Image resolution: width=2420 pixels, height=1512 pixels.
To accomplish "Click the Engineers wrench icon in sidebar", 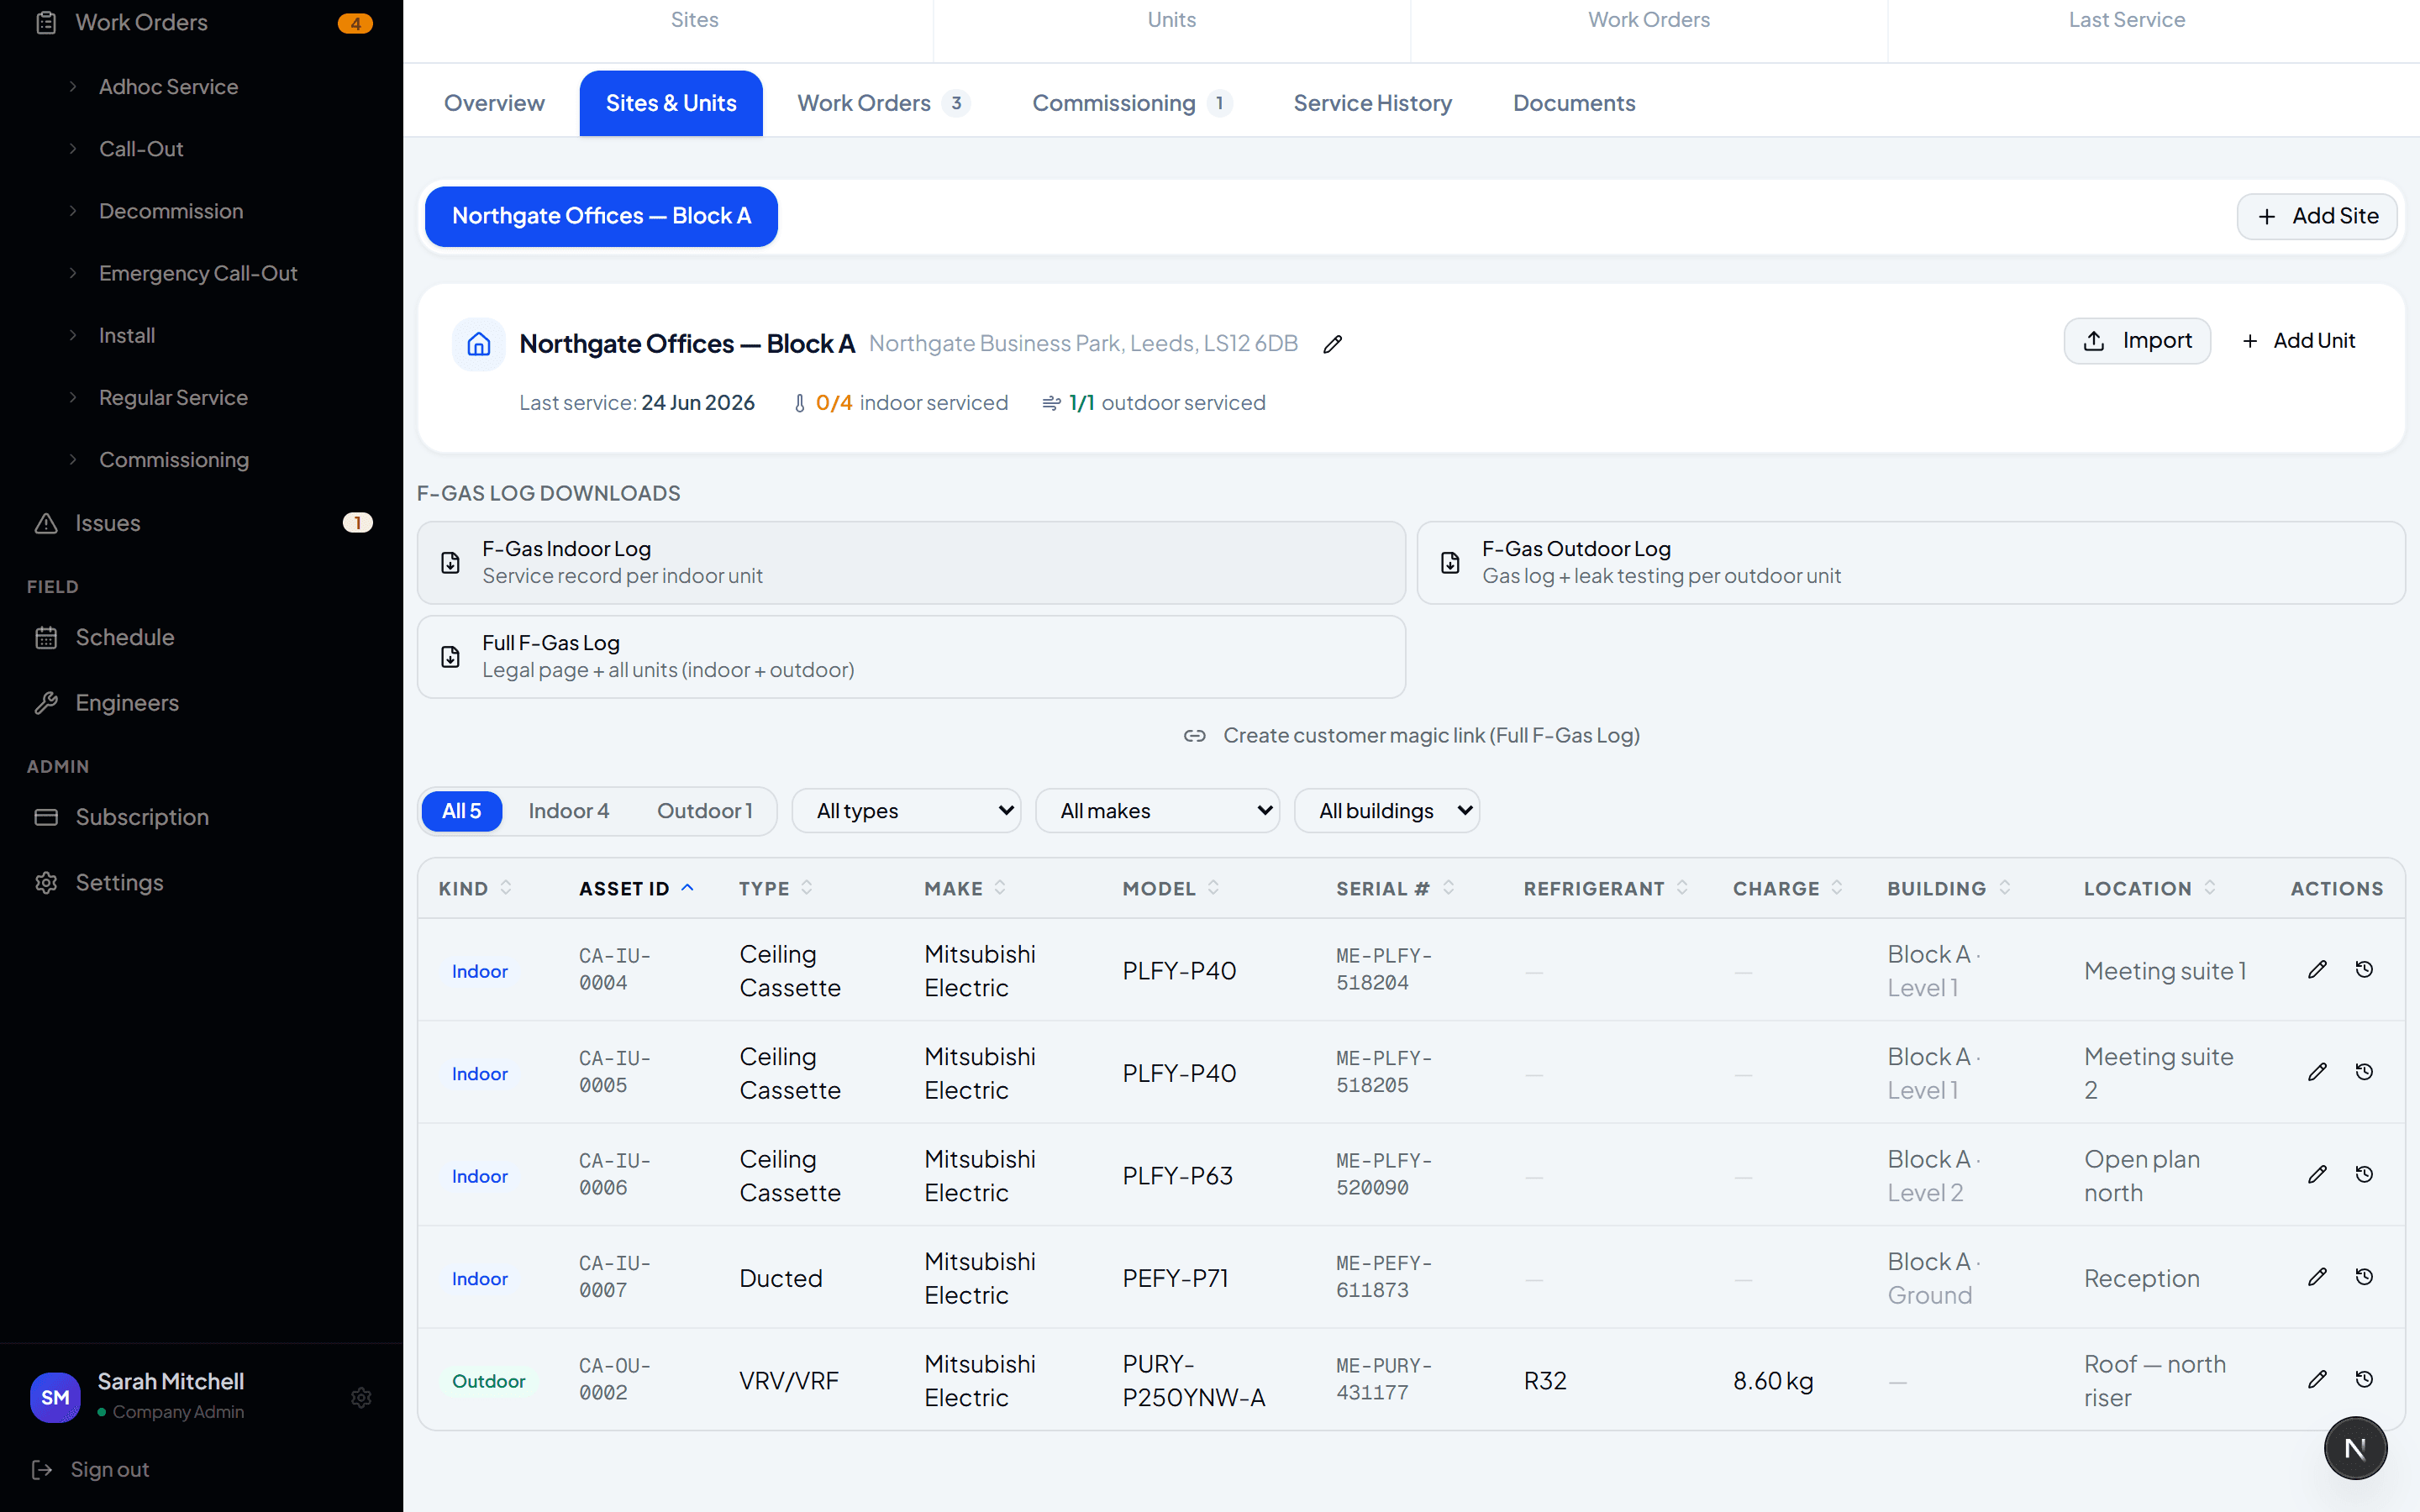I will [46, 703].
